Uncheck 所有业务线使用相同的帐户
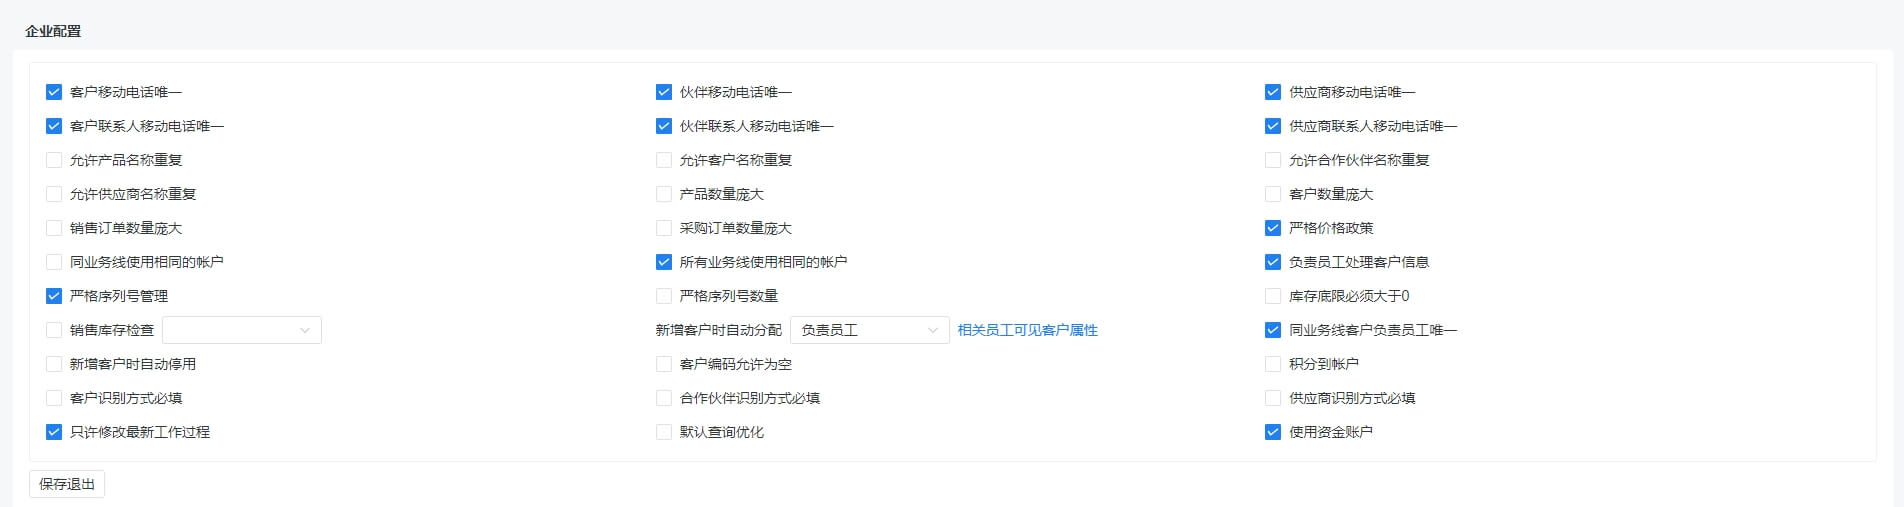The image size is (1904, 507). 664,262
